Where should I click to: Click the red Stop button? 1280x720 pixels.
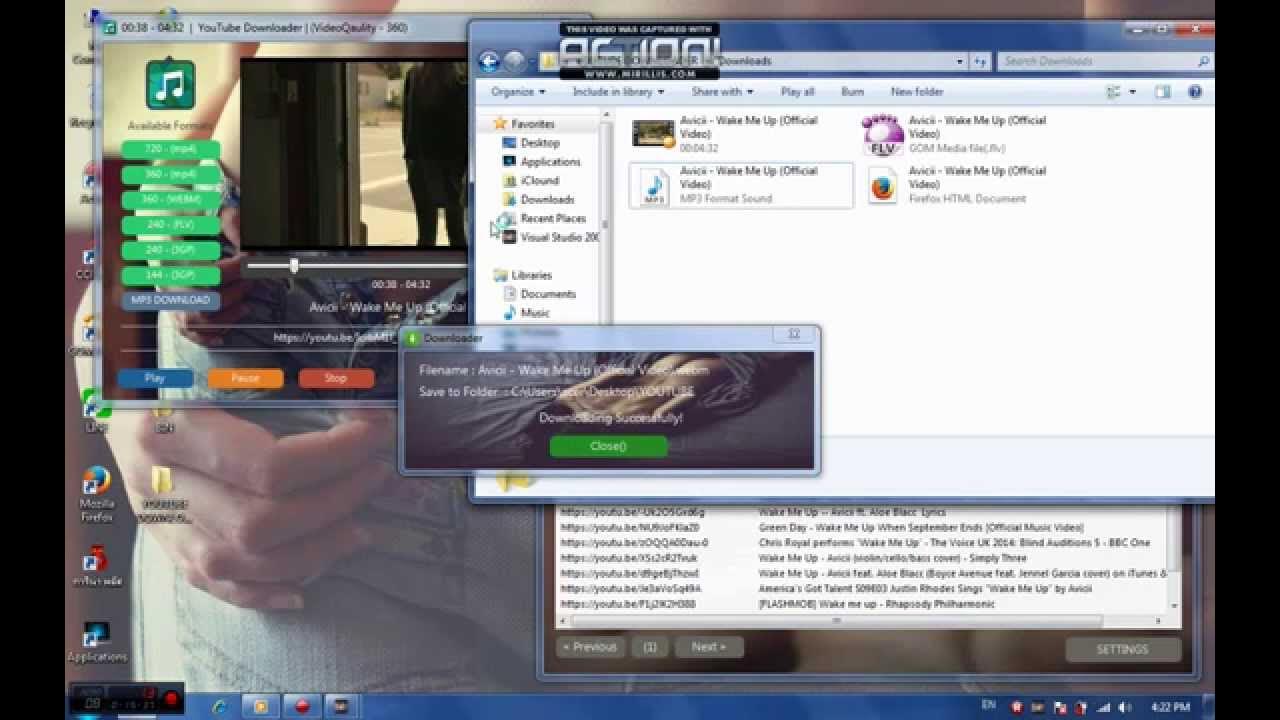point(336,378)
